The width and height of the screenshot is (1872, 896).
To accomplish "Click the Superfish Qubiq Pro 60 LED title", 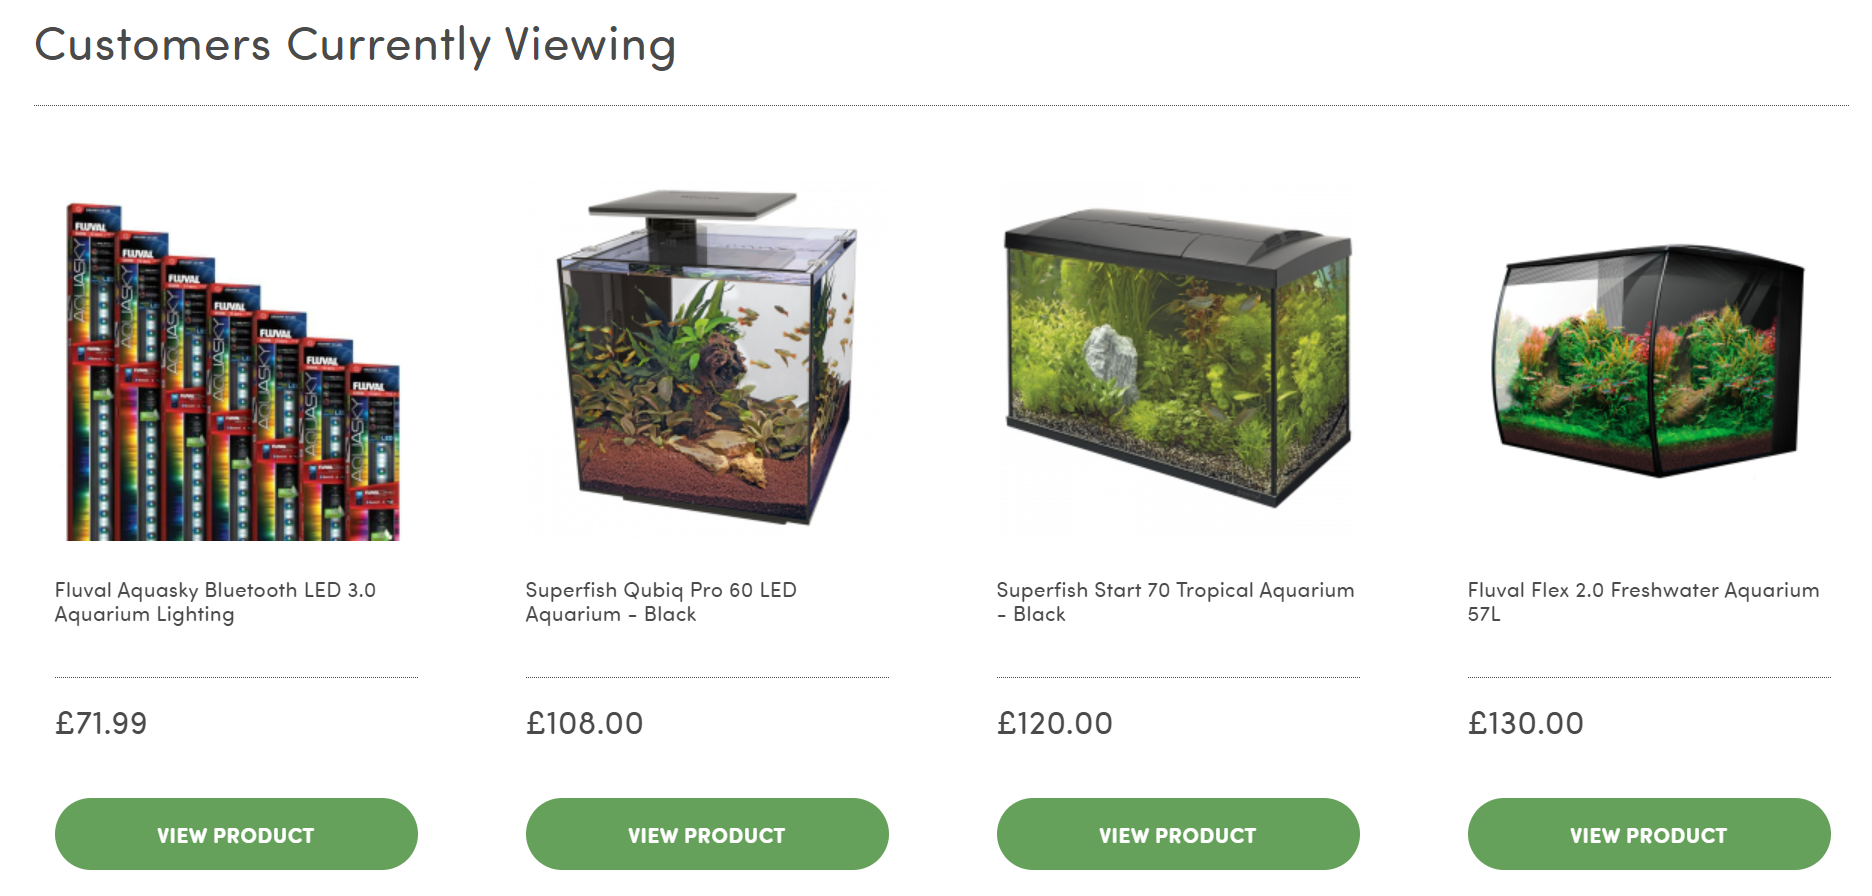I will (661, 602).
